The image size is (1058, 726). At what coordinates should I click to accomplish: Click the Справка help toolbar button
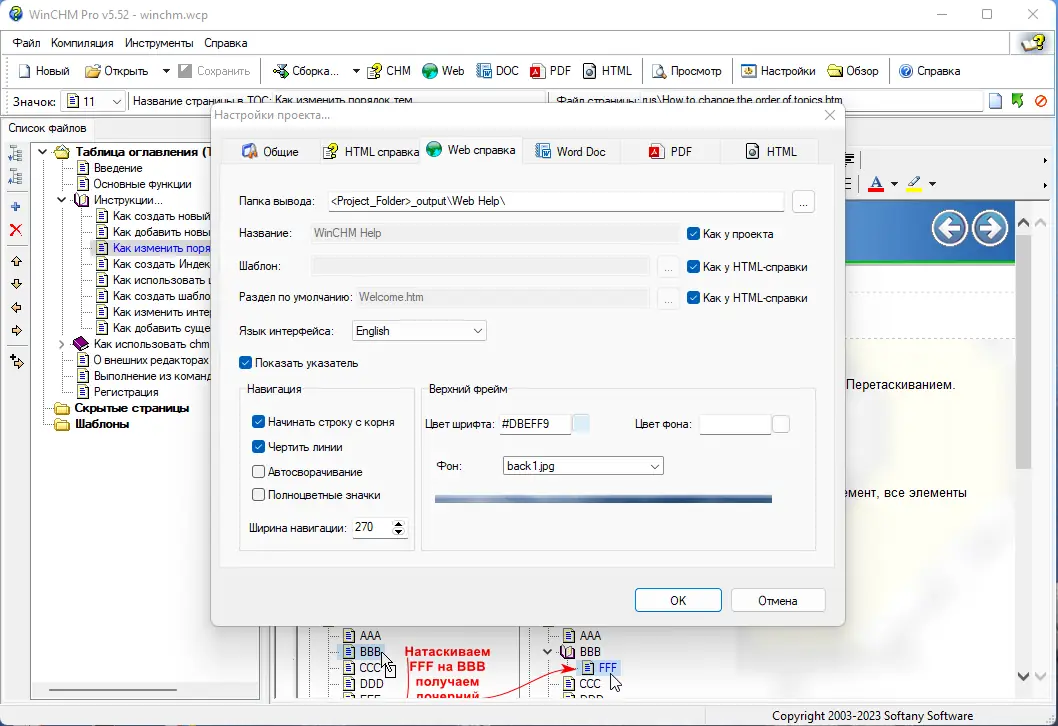tap(930, 71)
